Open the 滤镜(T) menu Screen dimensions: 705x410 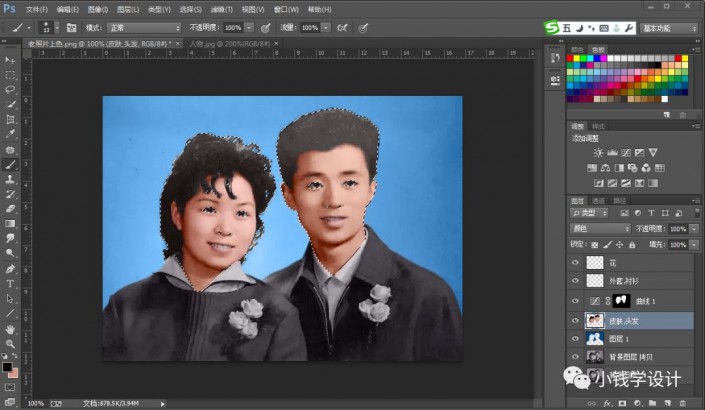point(220,9)
